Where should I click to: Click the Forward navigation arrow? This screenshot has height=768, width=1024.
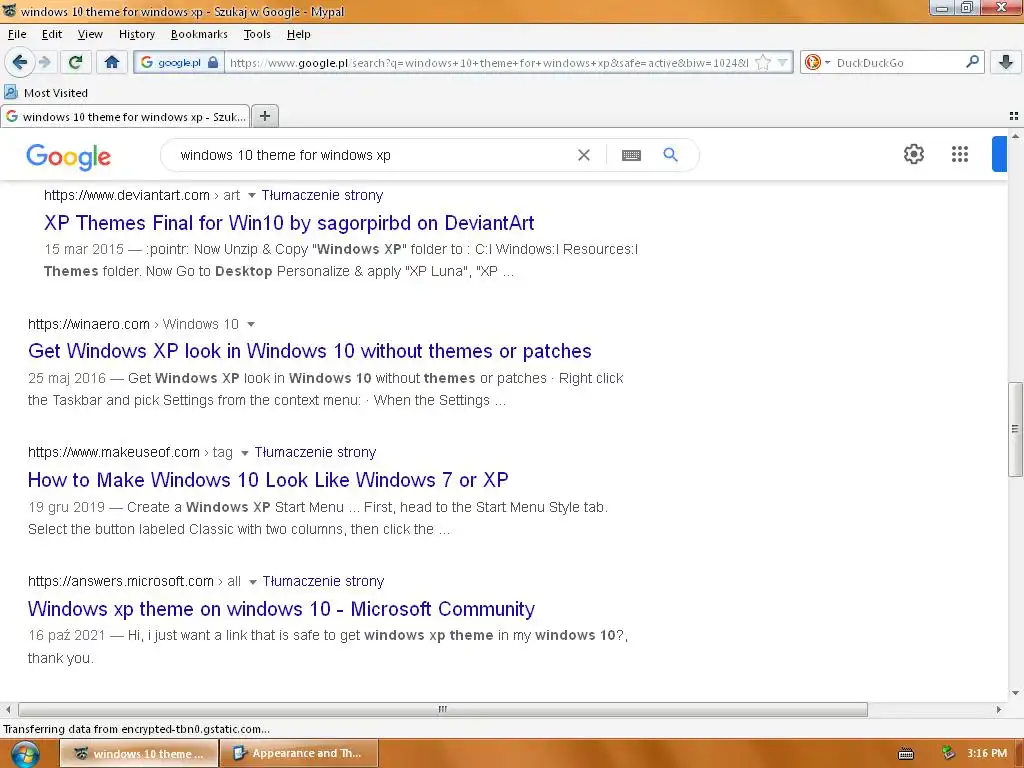45,63
